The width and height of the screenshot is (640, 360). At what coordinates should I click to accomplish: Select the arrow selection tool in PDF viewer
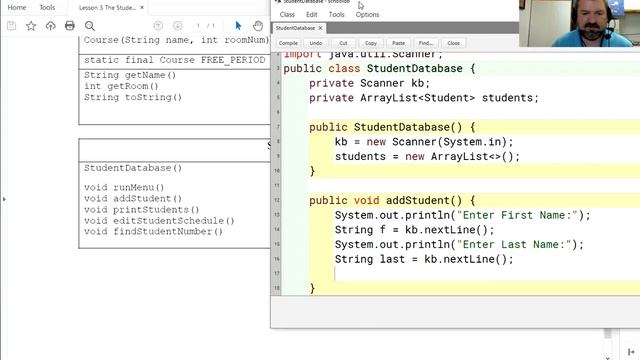click(x=238, y=26)
